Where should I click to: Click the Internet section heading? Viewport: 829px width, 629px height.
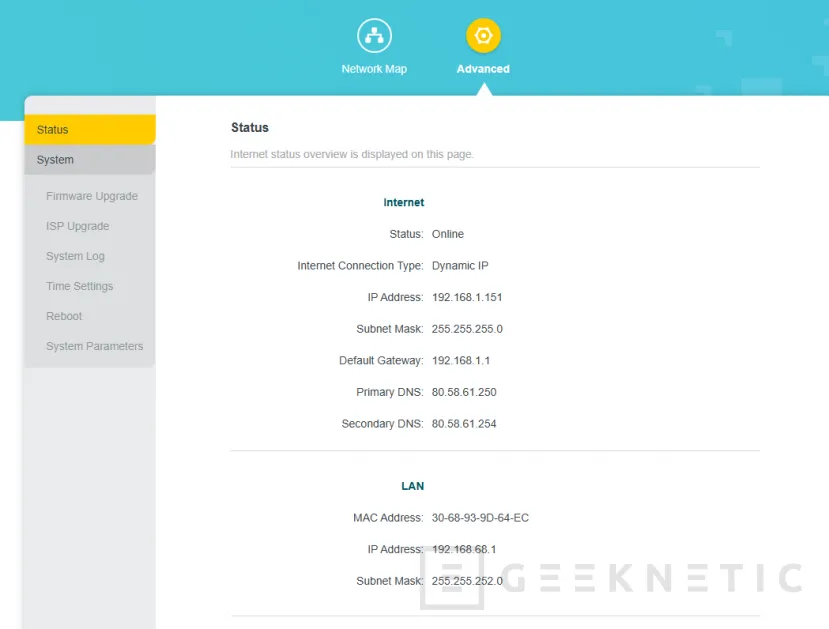[403, 202]
